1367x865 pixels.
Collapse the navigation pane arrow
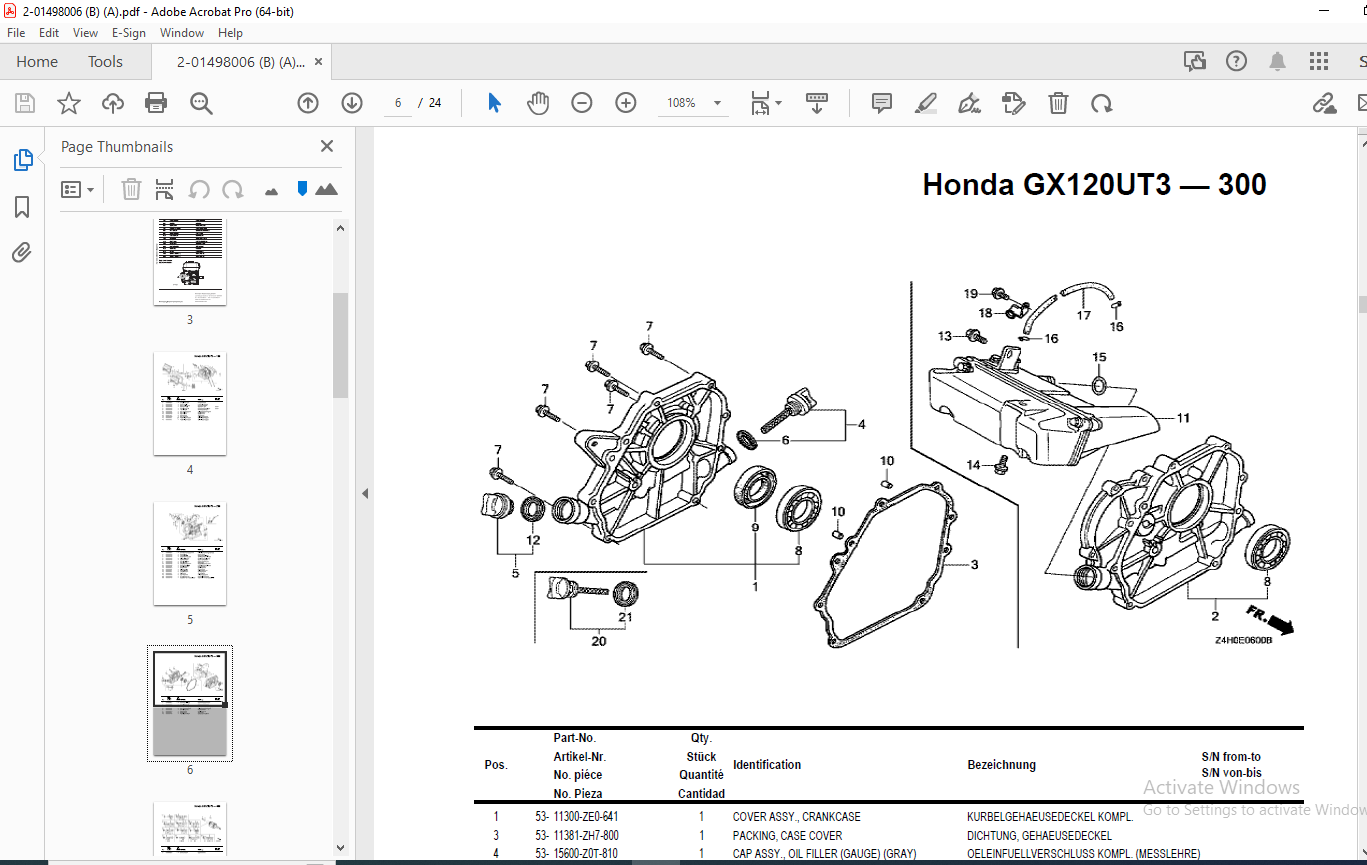coord(365,493)
